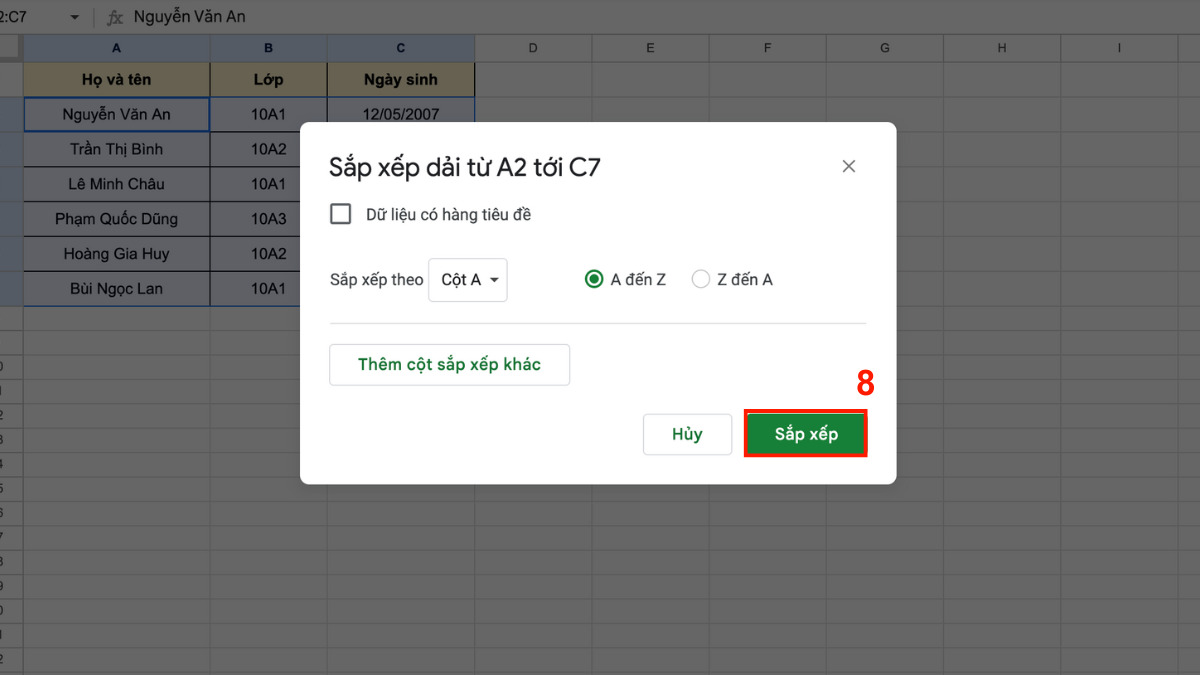Click the fx formula icon
Screen dimensions: 1200x675
pos(115,17)
